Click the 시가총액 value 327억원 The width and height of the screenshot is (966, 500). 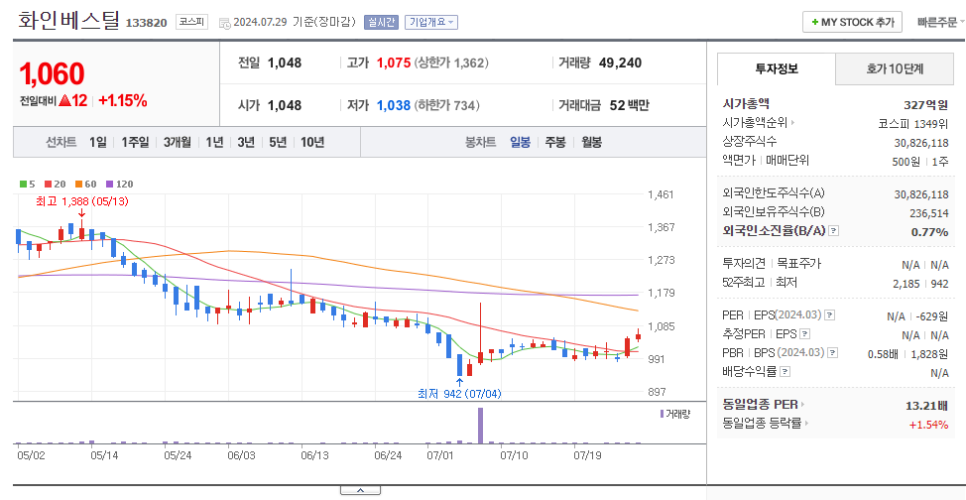point(926,105)
